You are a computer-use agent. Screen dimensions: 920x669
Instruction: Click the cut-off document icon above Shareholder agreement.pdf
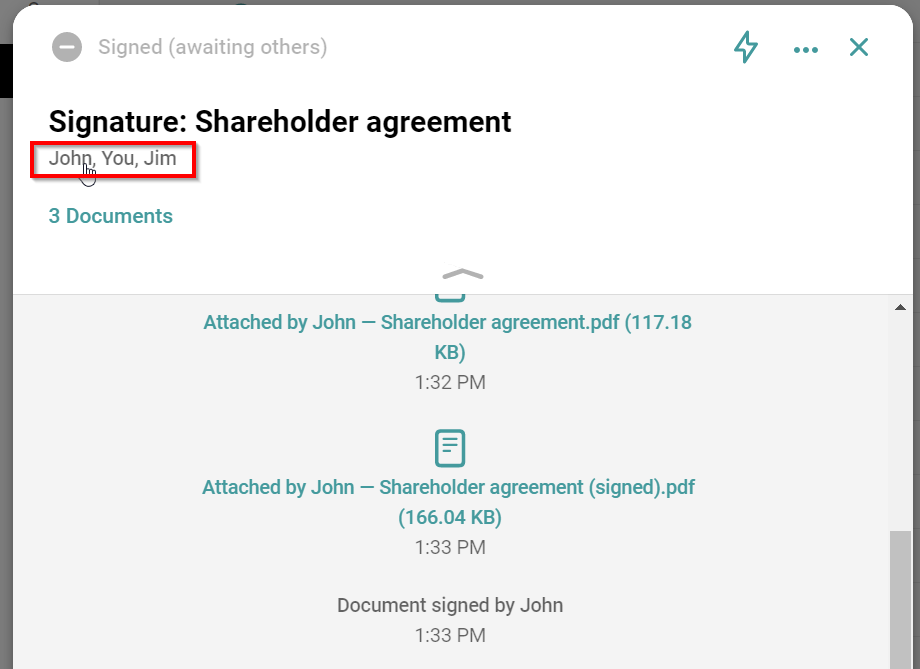pyautogui.click(x=450, y=297)
